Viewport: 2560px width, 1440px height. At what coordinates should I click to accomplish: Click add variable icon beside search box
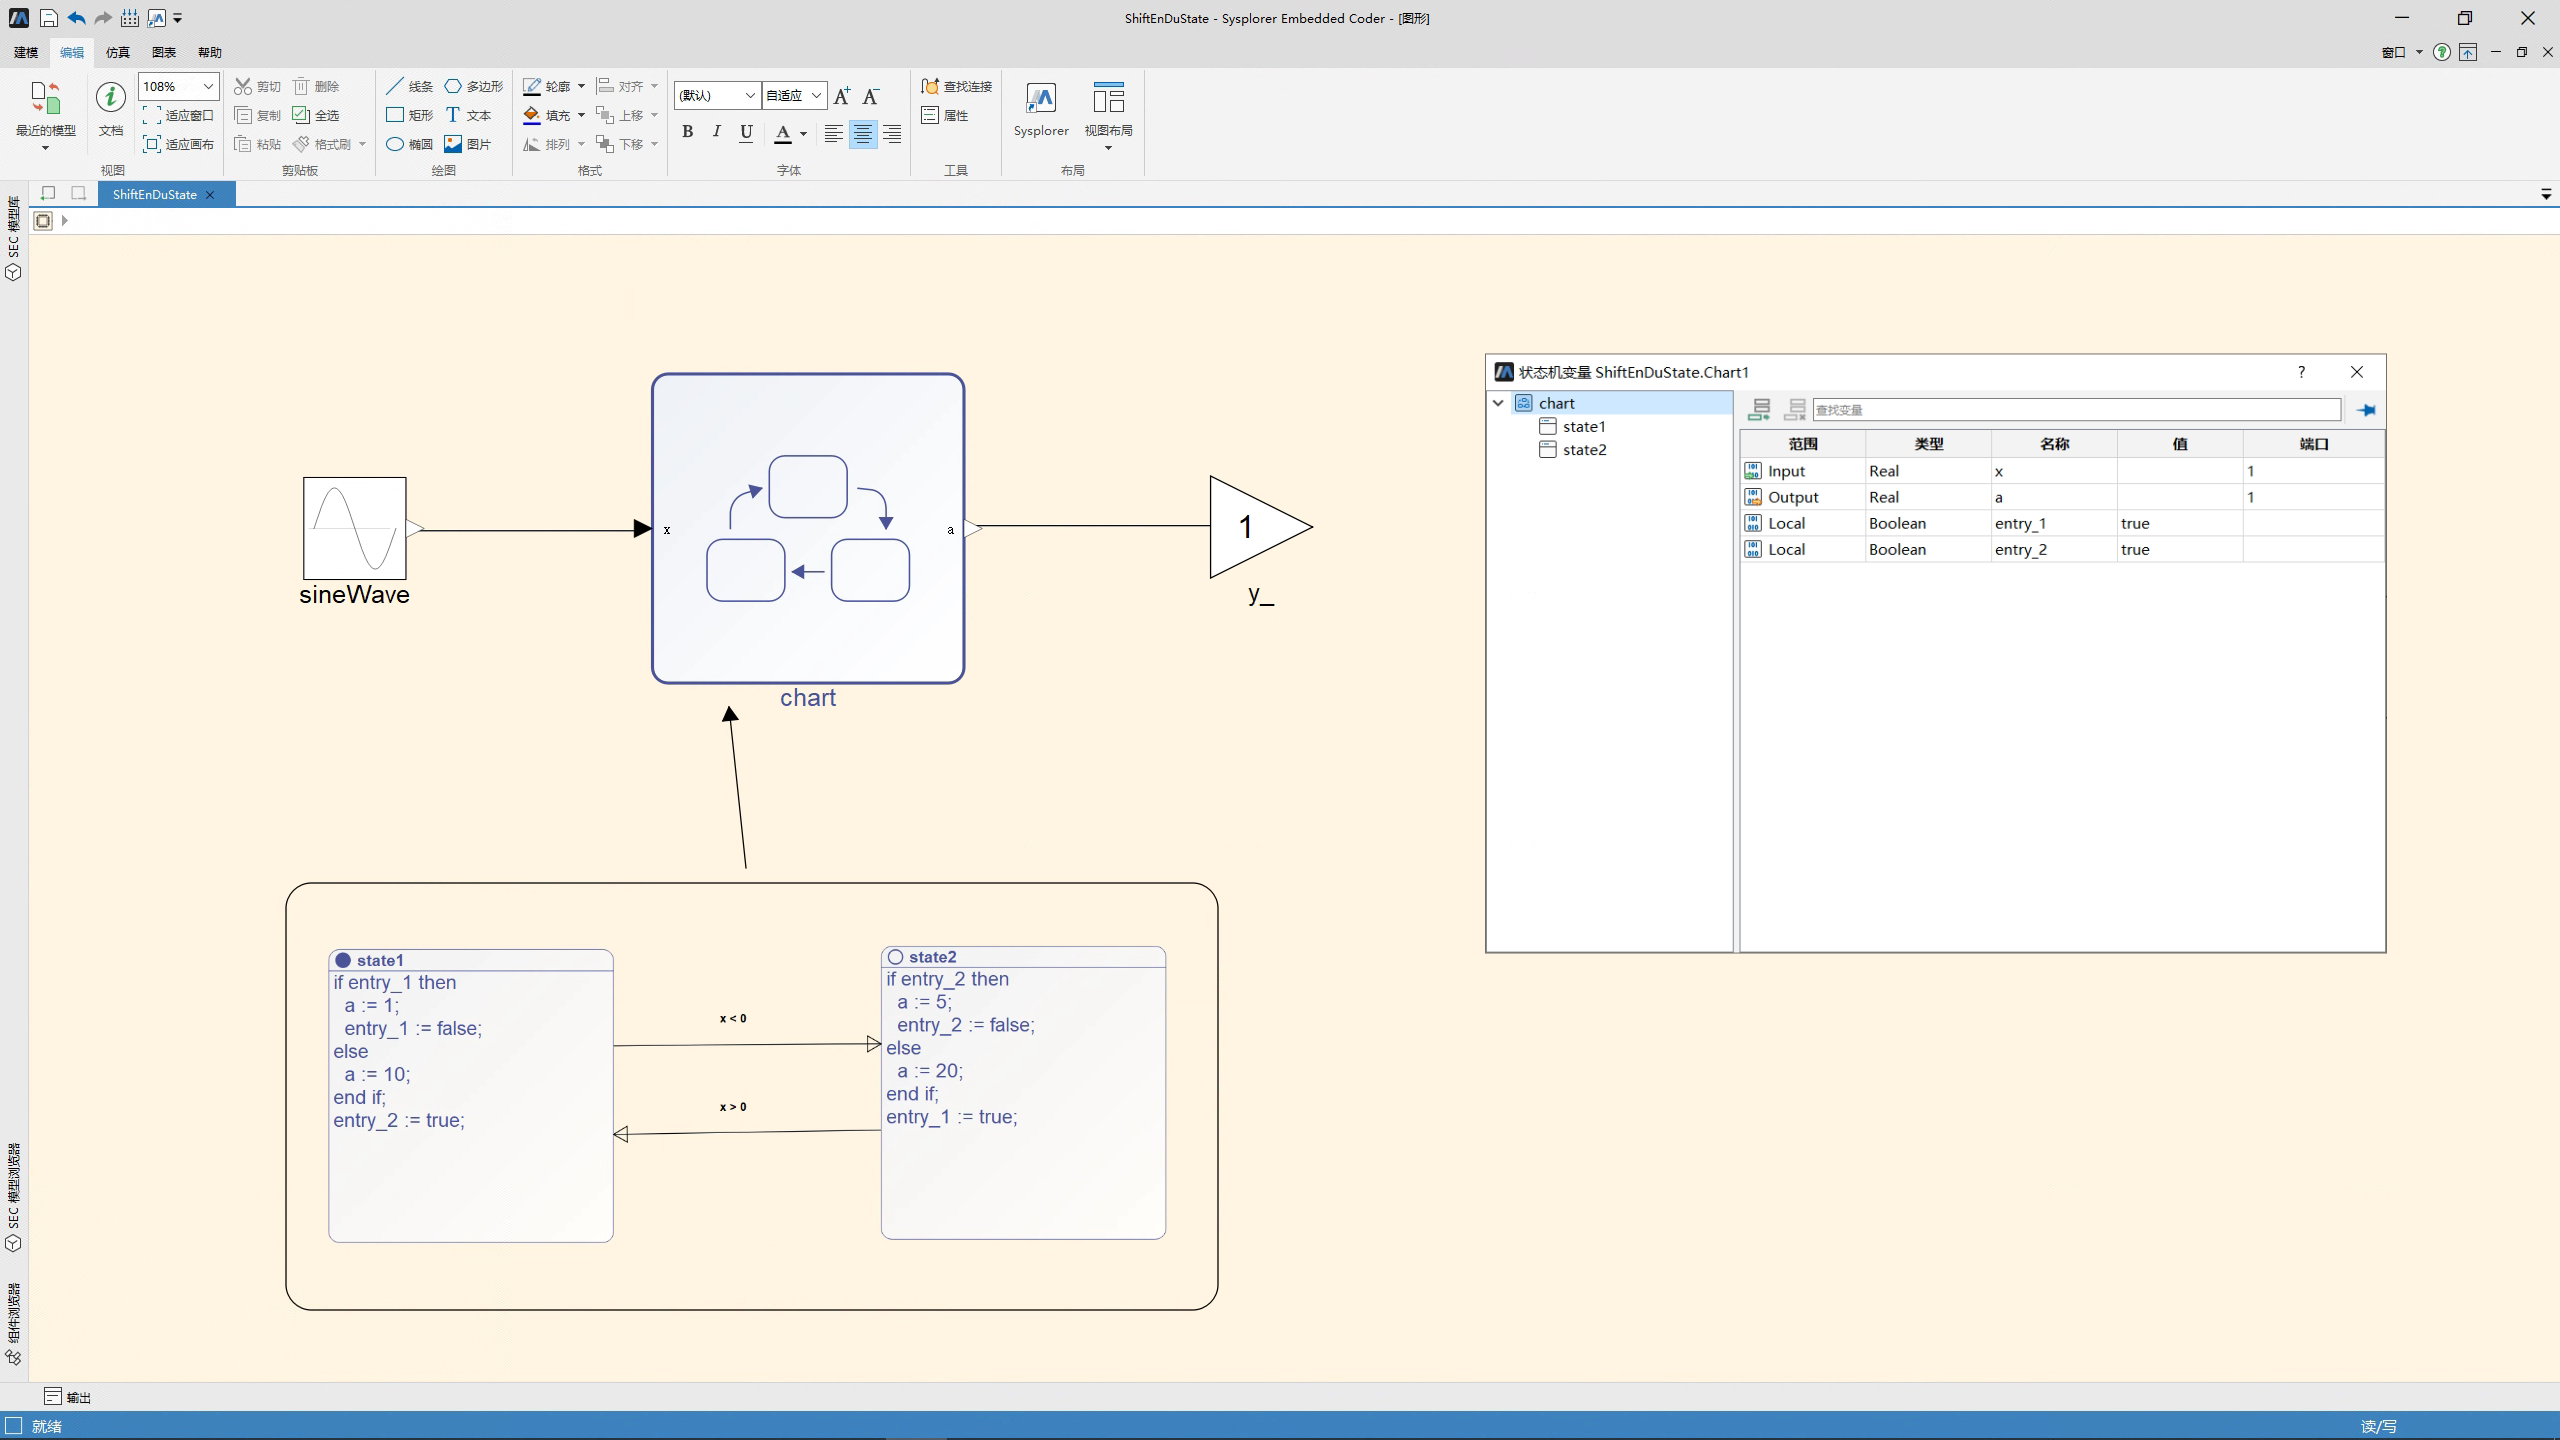point(1759,410)
